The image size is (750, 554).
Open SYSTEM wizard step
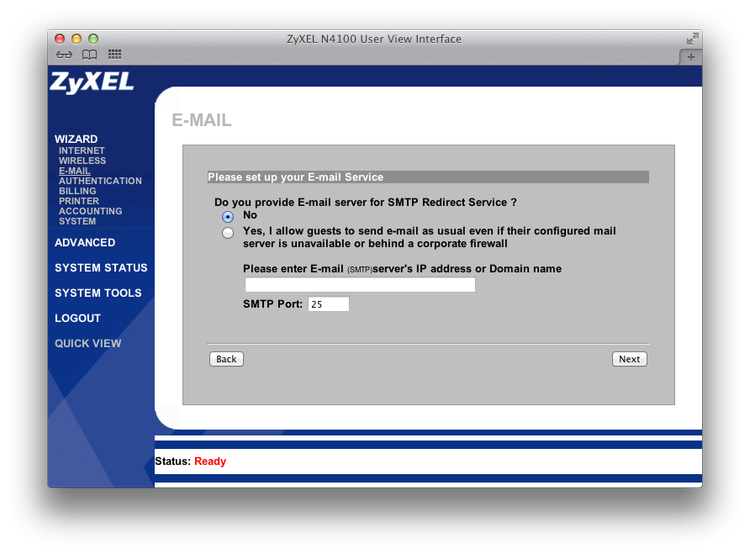(77, 221)
